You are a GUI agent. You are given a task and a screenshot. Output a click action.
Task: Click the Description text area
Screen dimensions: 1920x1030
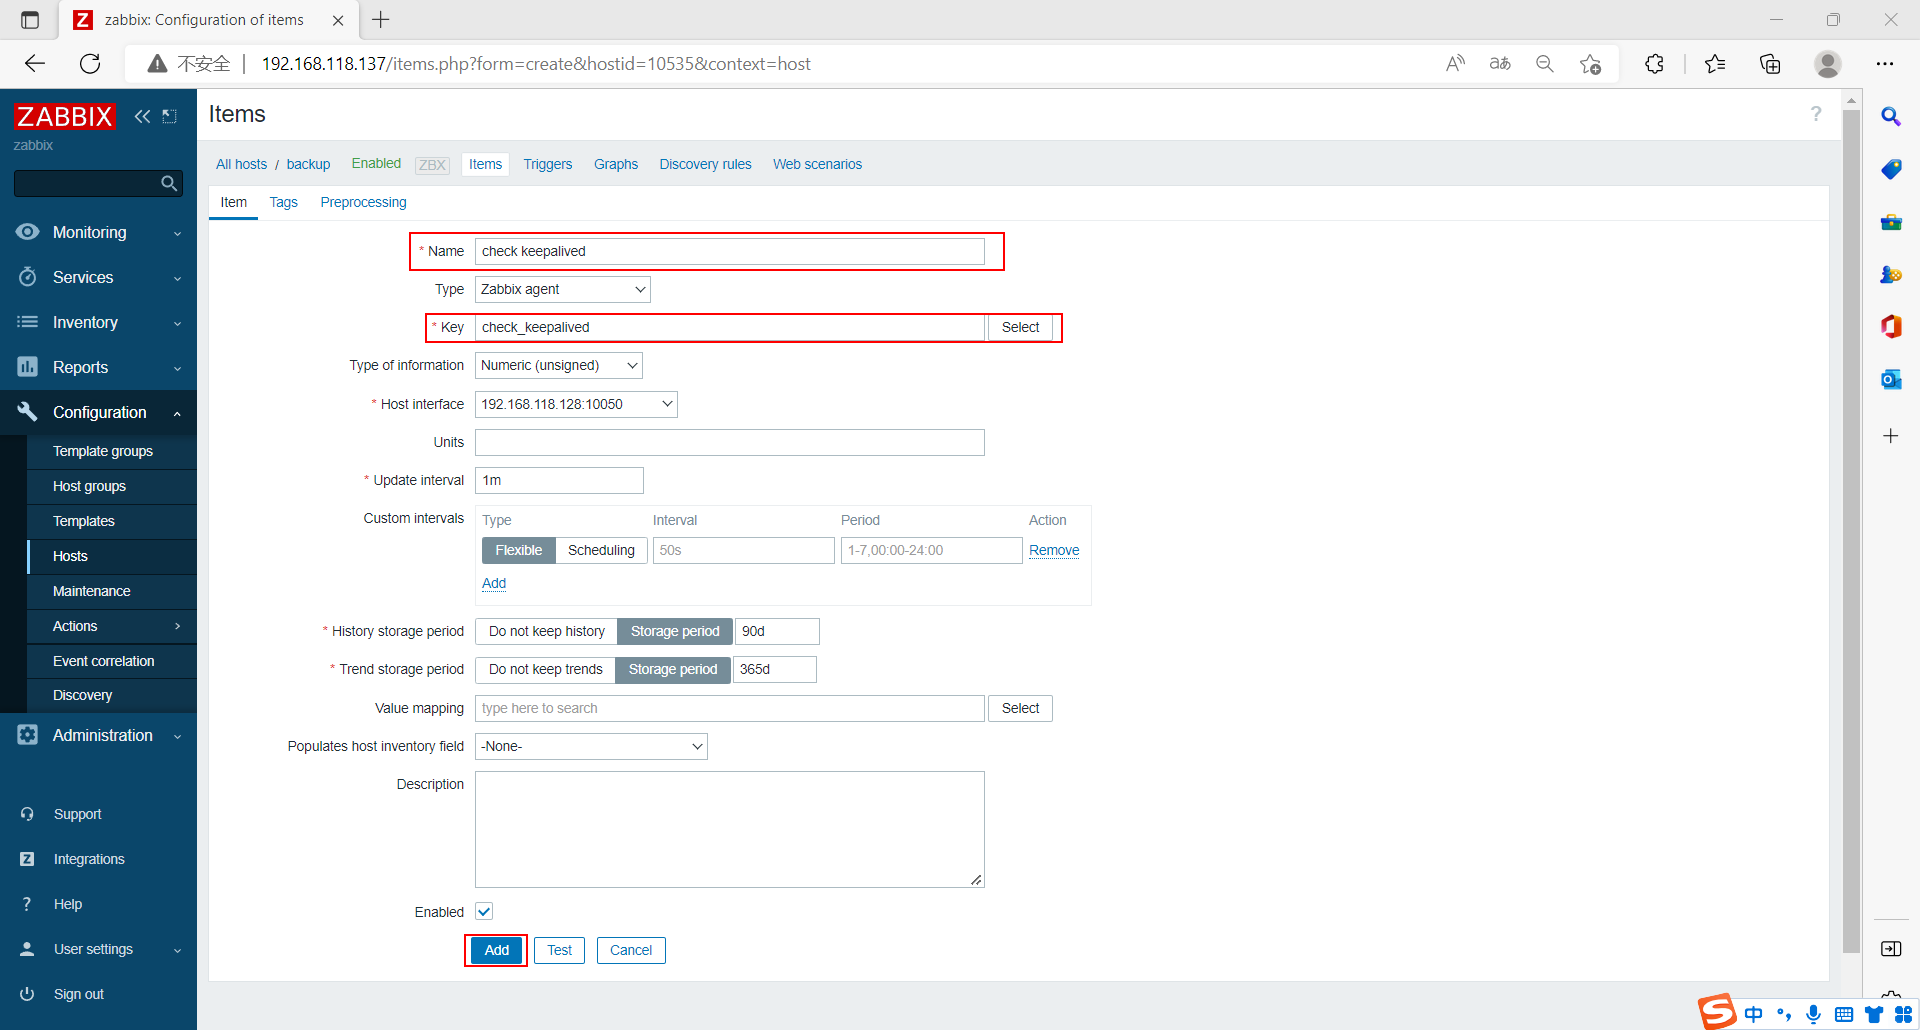pos(729,829)
